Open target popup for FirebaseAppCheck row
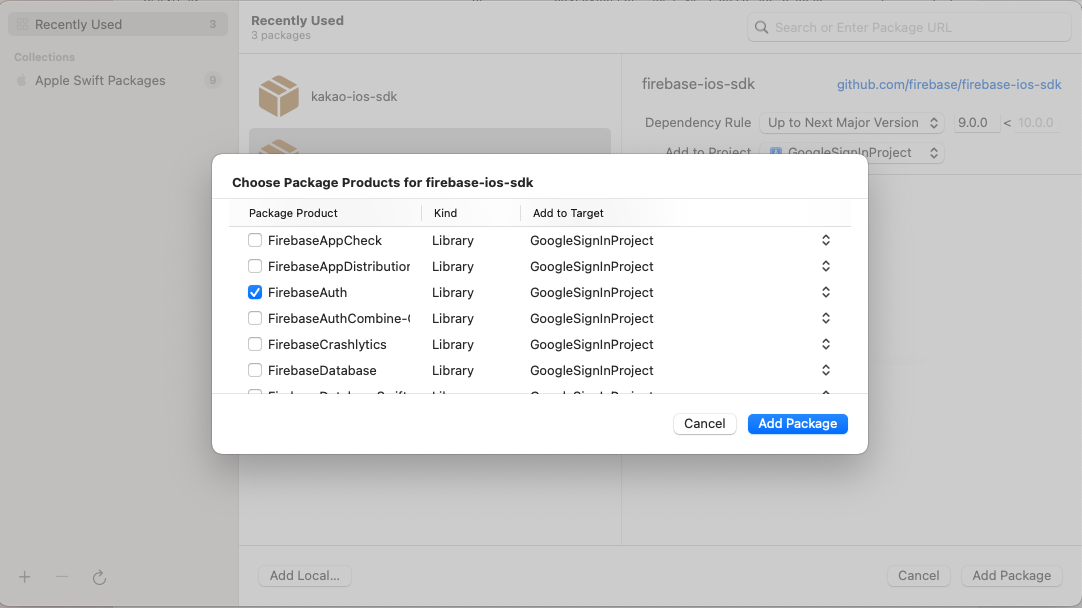The width and height of the screenshot is (1082, 608). [x=825, y=240]
